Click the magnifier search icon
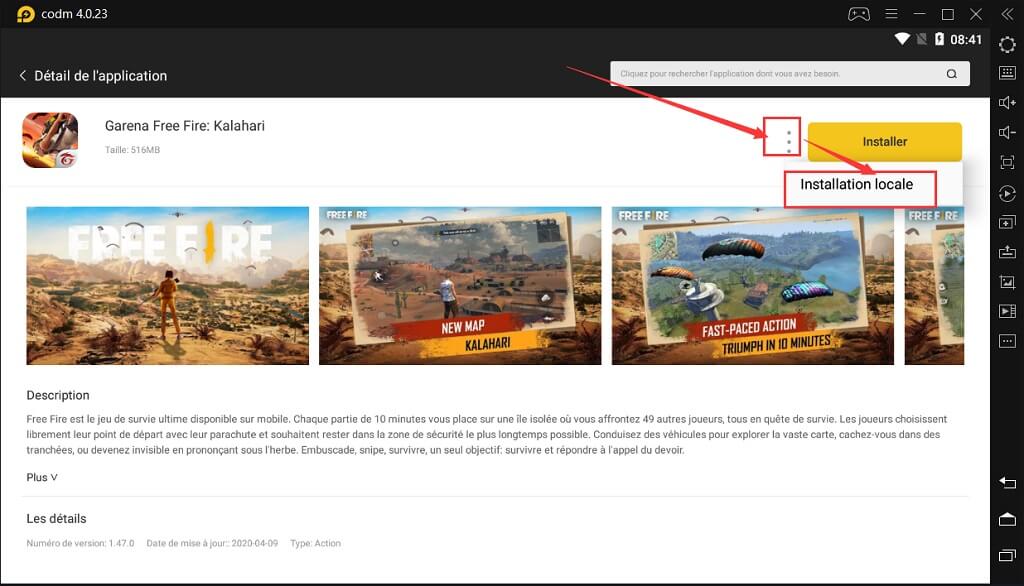This screenshot has height=586, width=1024. 952,74
